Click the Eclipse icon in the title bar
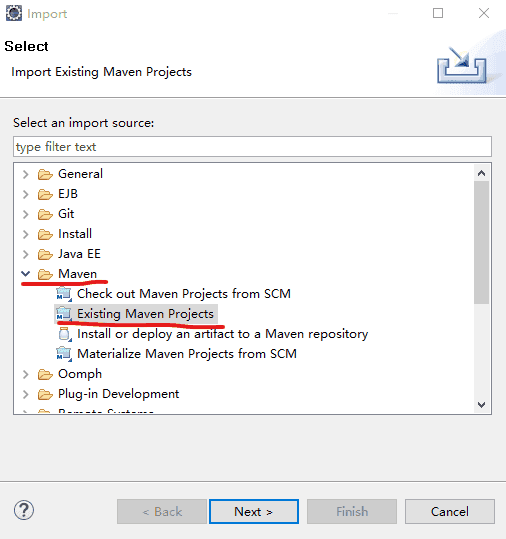Viewport: 506px width, 539px height. click(x=14, y=13)
